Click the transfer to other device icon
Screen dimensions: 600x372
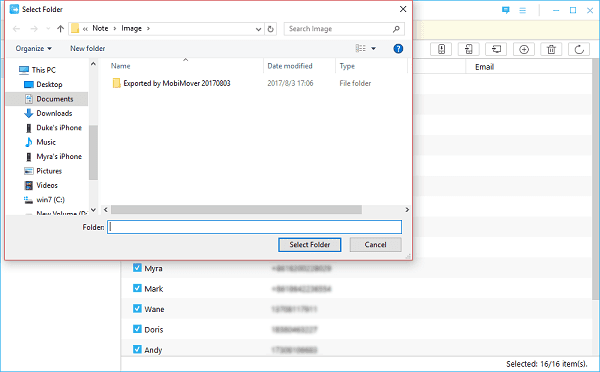(x=469, y=49)
